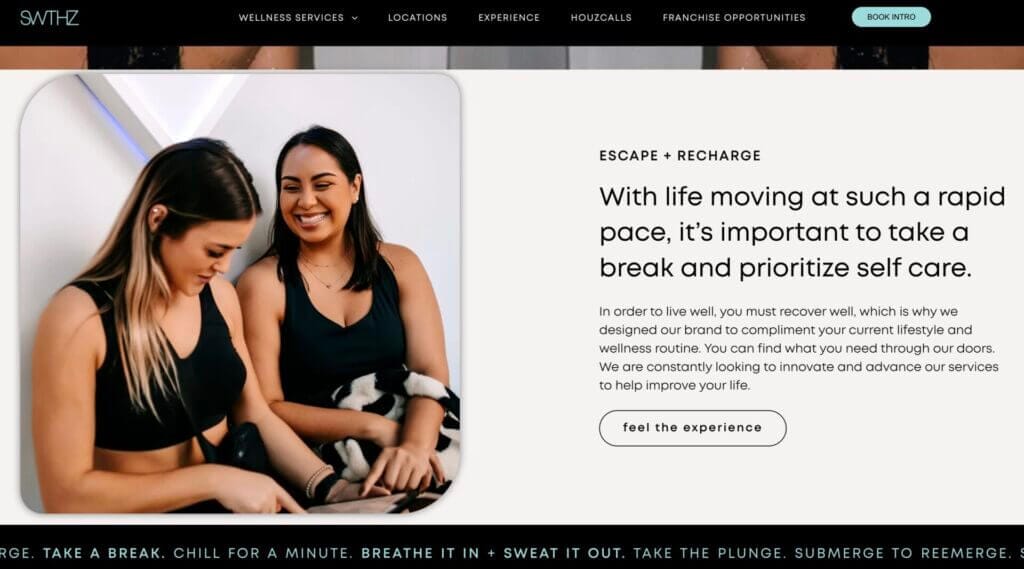Screen dimensions: 1024x569
Task: Select Houzcalls in the navigation bar
Action: (601, 18)
